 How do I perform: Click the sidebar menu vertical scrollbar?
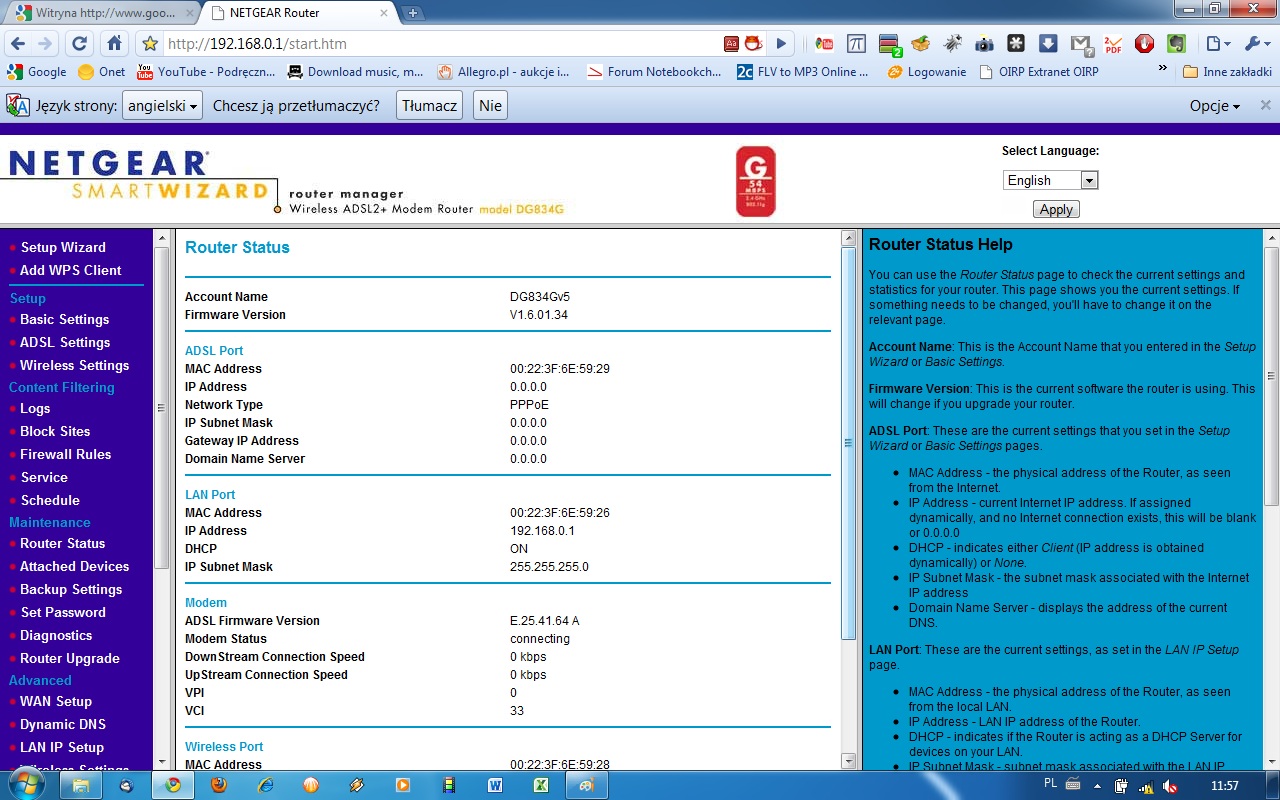161,407
